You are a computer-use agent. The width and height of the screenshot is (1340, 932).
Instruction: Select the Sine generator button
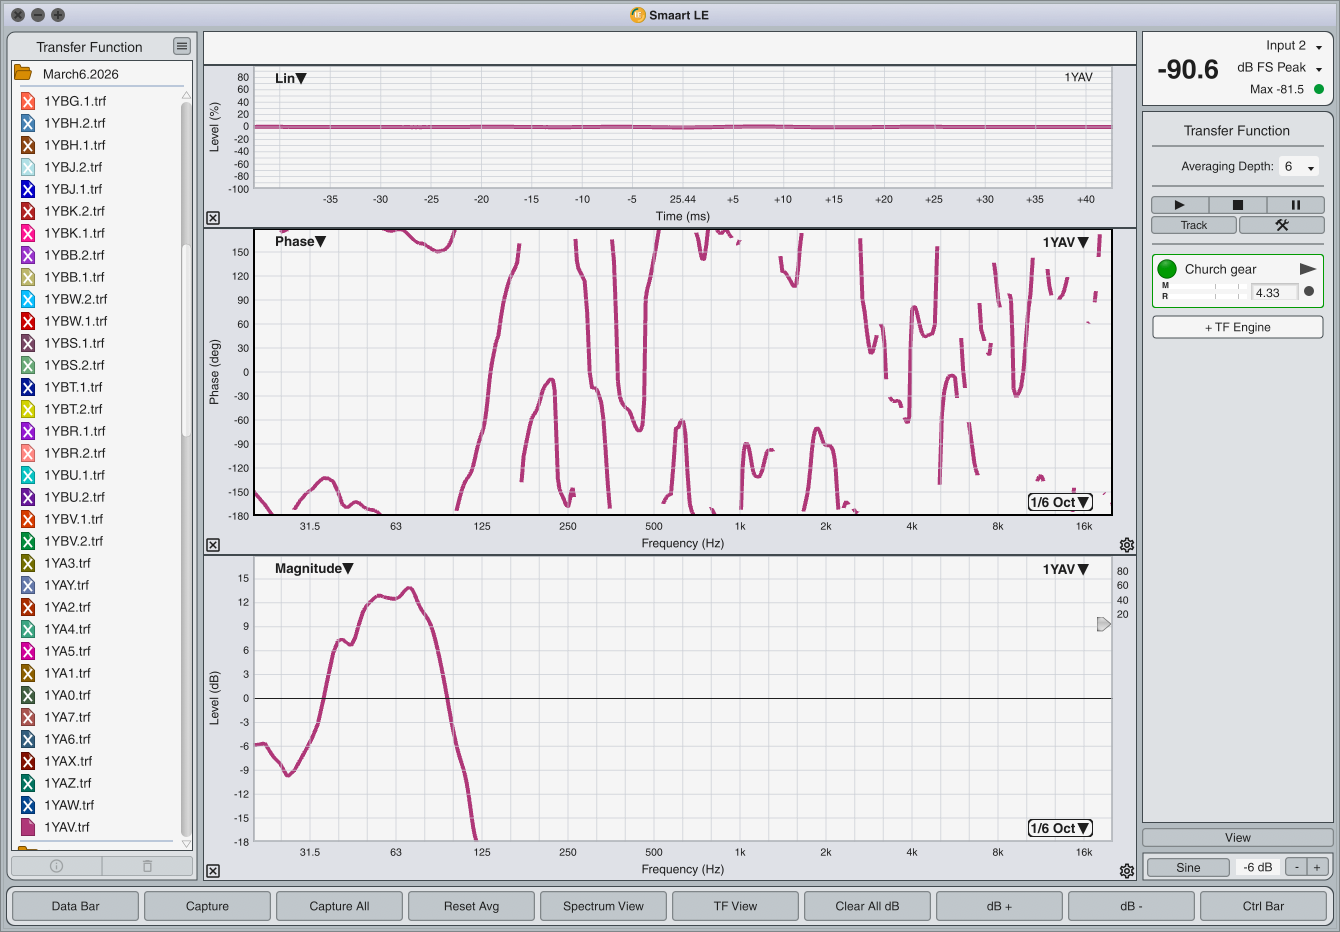coord(1188,867)
